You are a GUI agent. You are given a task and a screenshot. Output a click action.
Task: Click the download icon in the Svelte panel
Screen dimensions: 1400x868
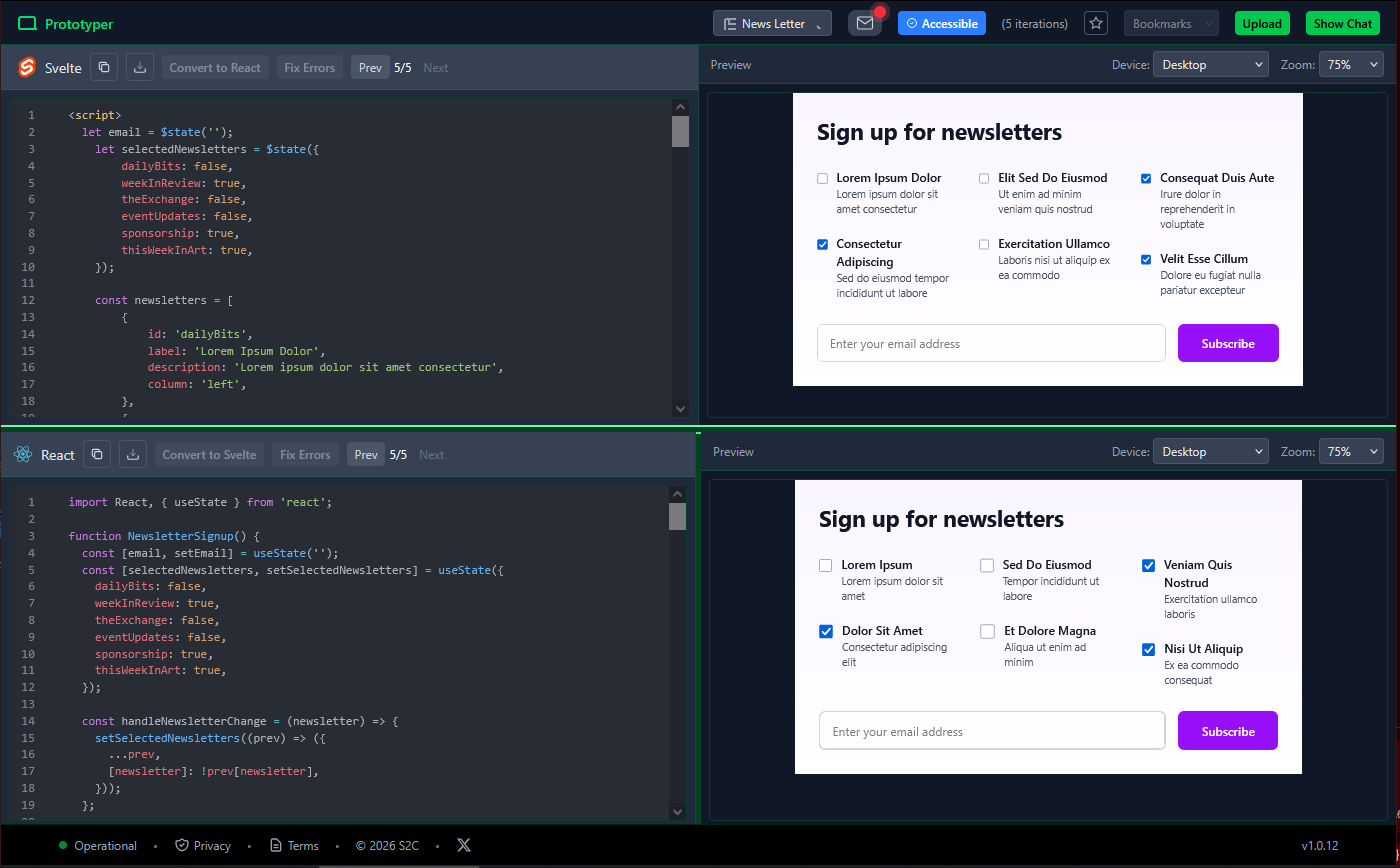pyautogui.click(x=139, y=66)
